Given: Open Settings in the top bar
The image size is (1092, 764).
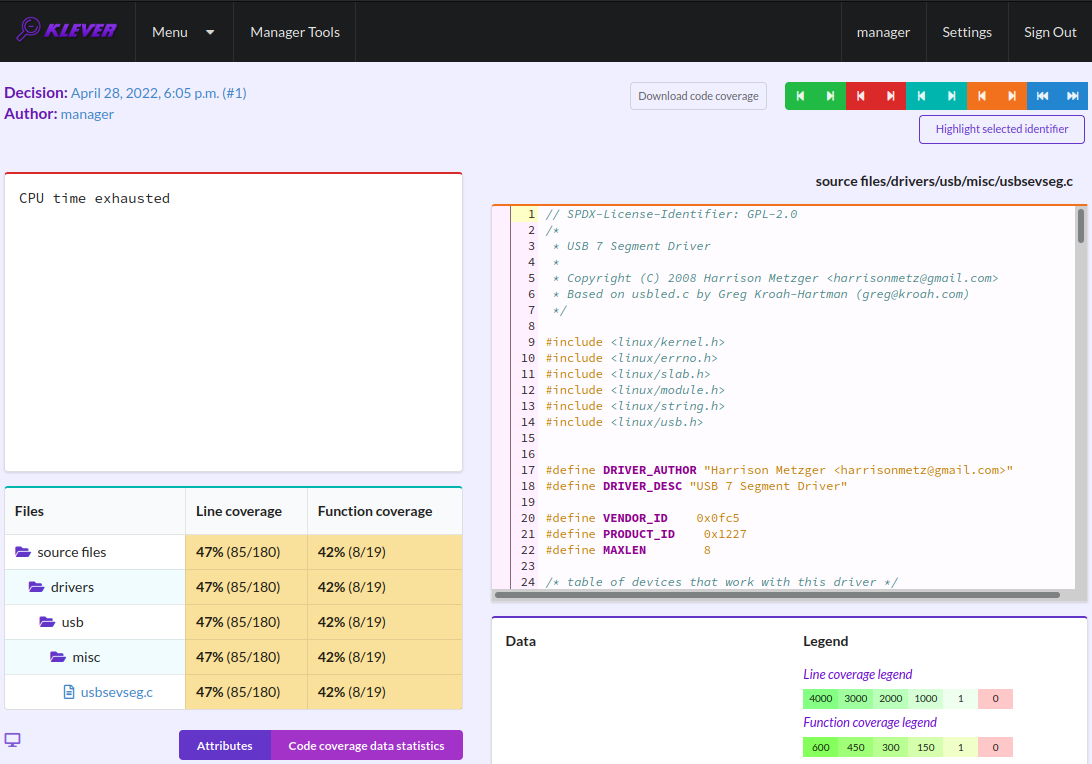Looking at the screenshot, I should [967, 32].
